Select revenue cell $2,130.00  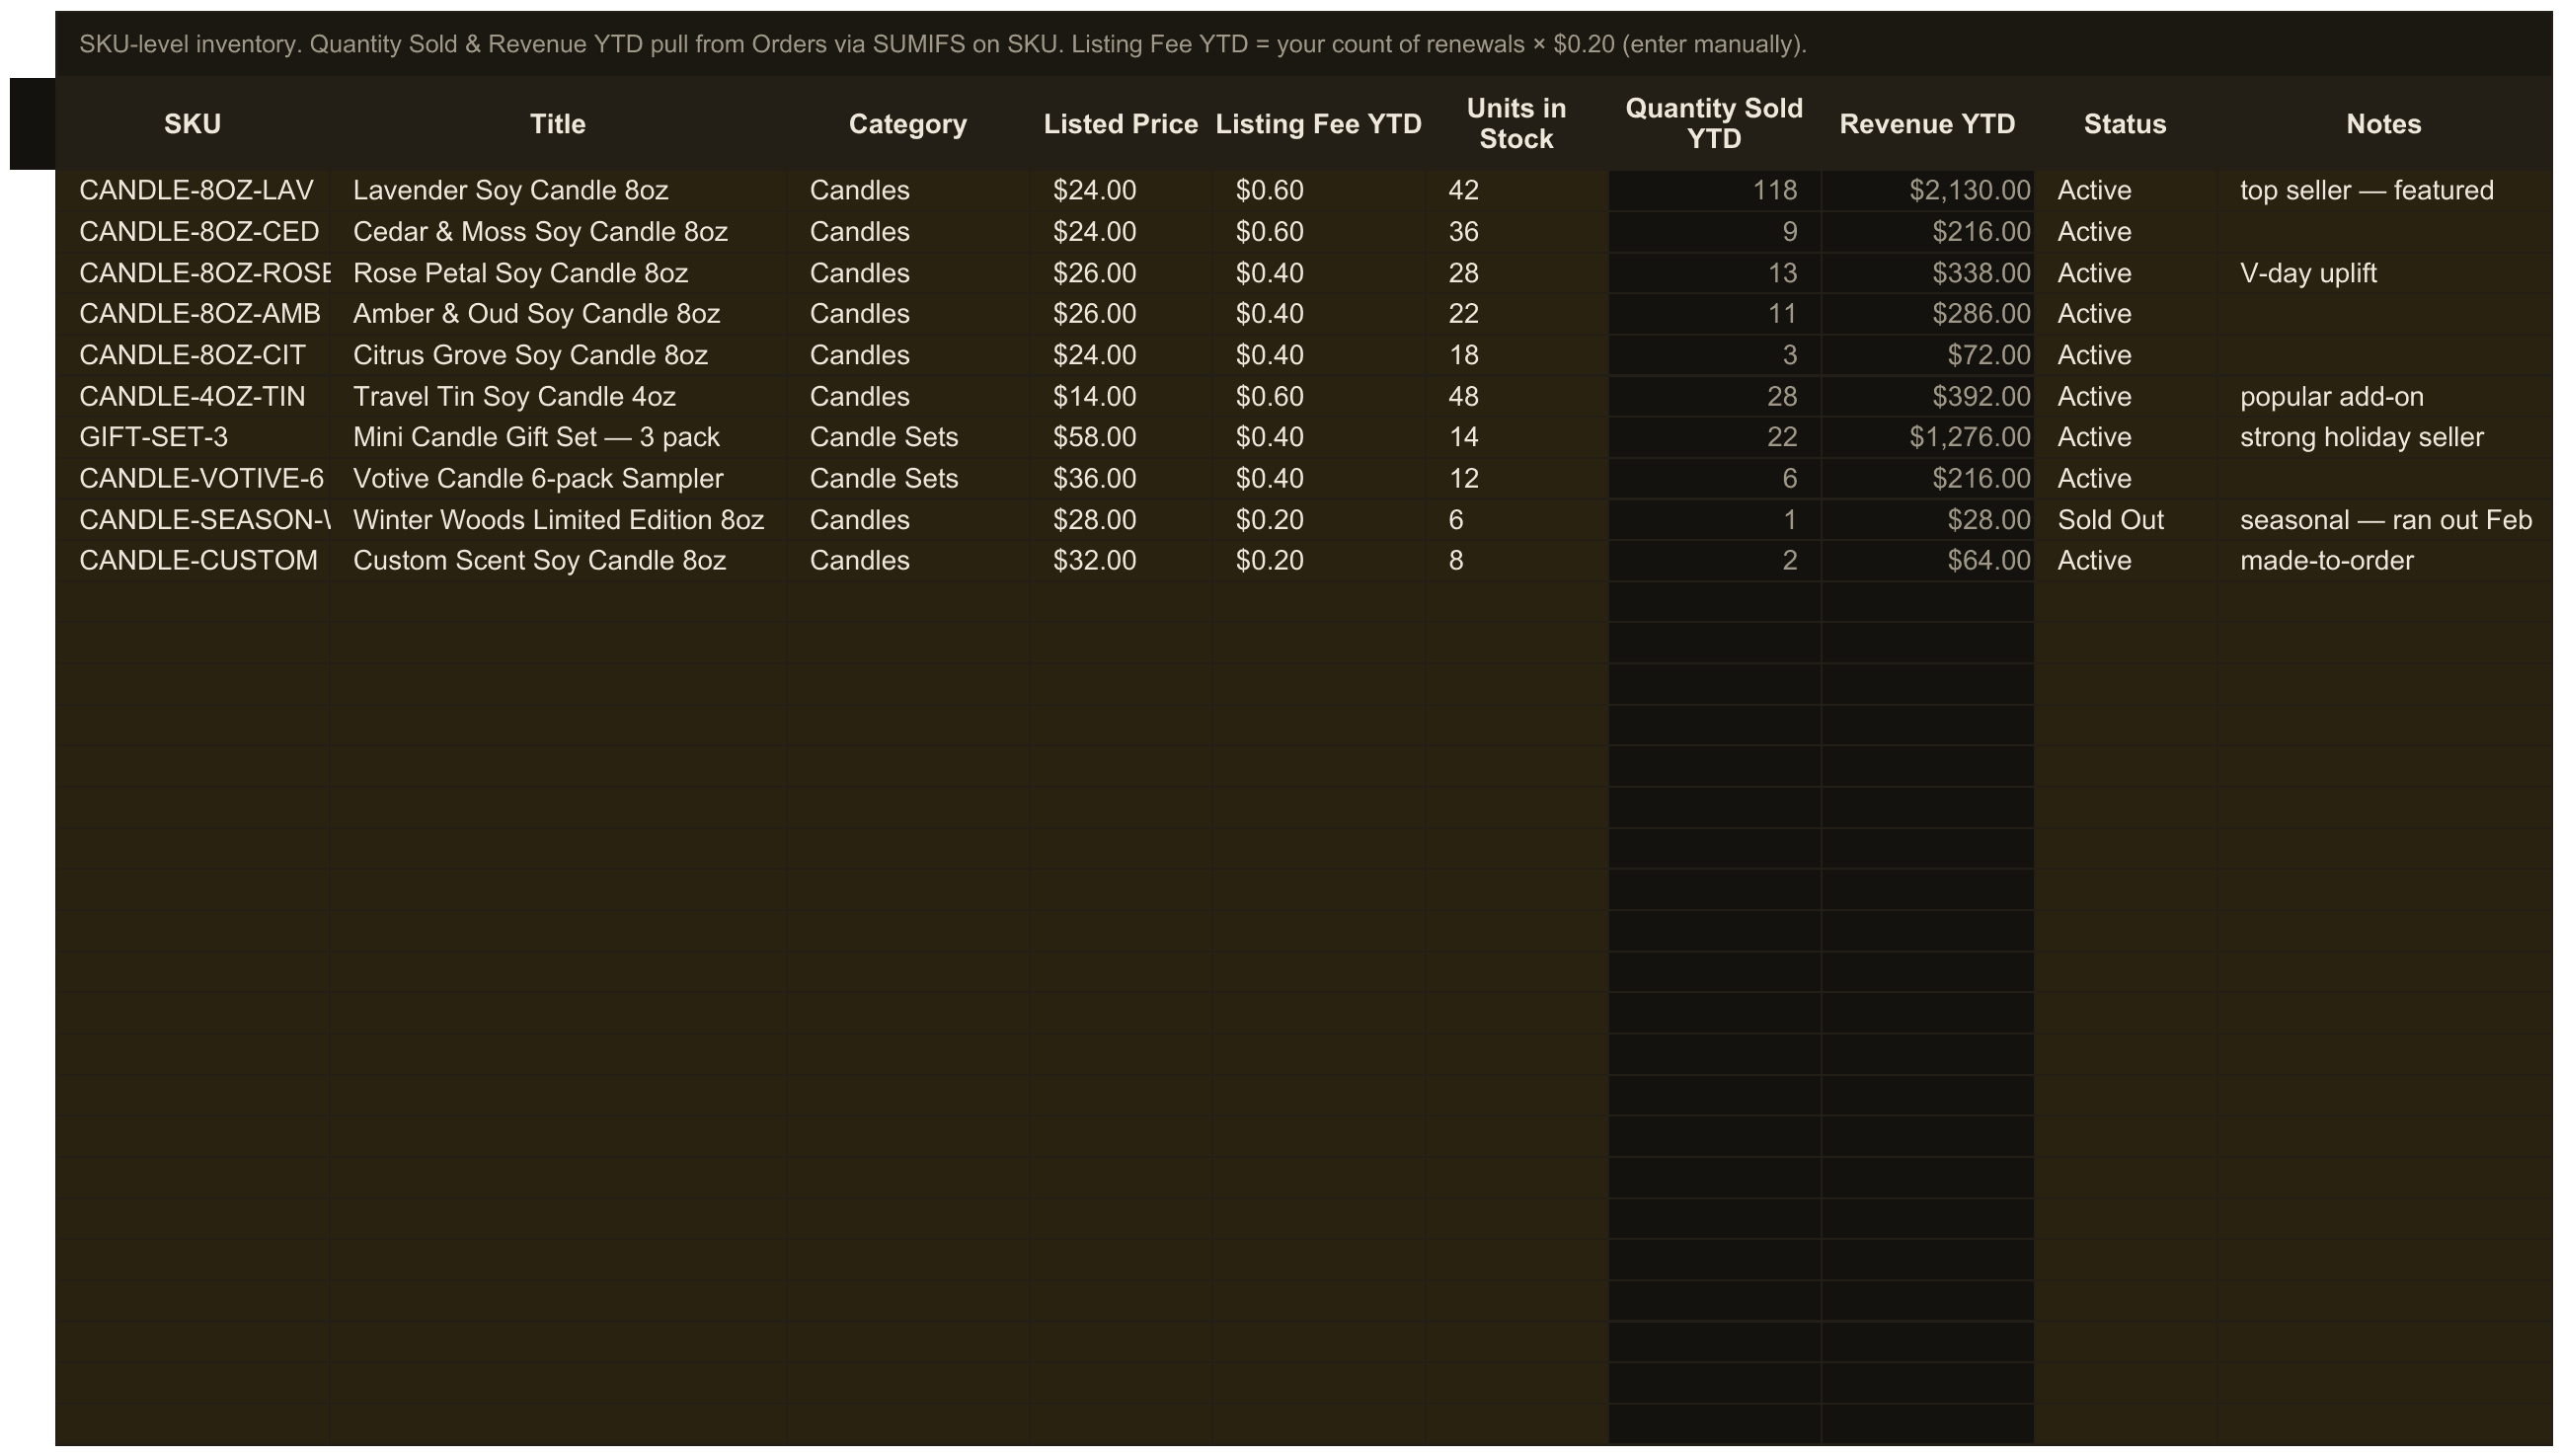pyautogui.click(x=1927, y=190)
